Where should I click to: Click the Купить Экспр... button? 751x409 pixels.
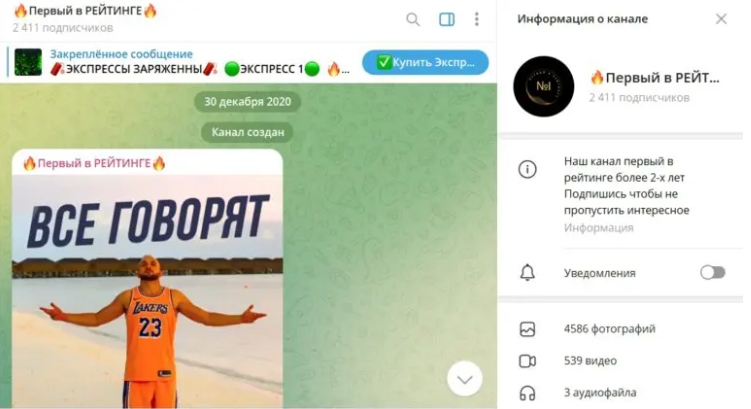pos(425,62)
